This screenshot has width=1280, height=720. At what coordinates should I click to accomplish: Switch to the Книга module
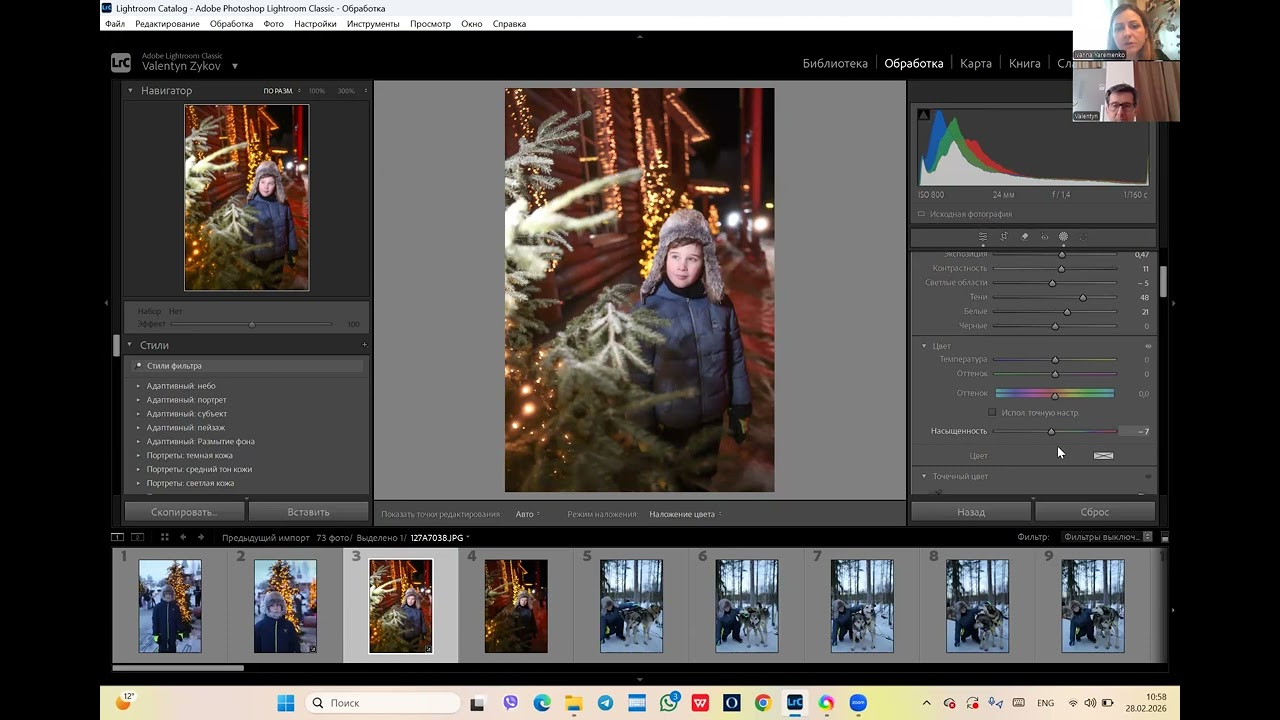tap(1025, 63)
